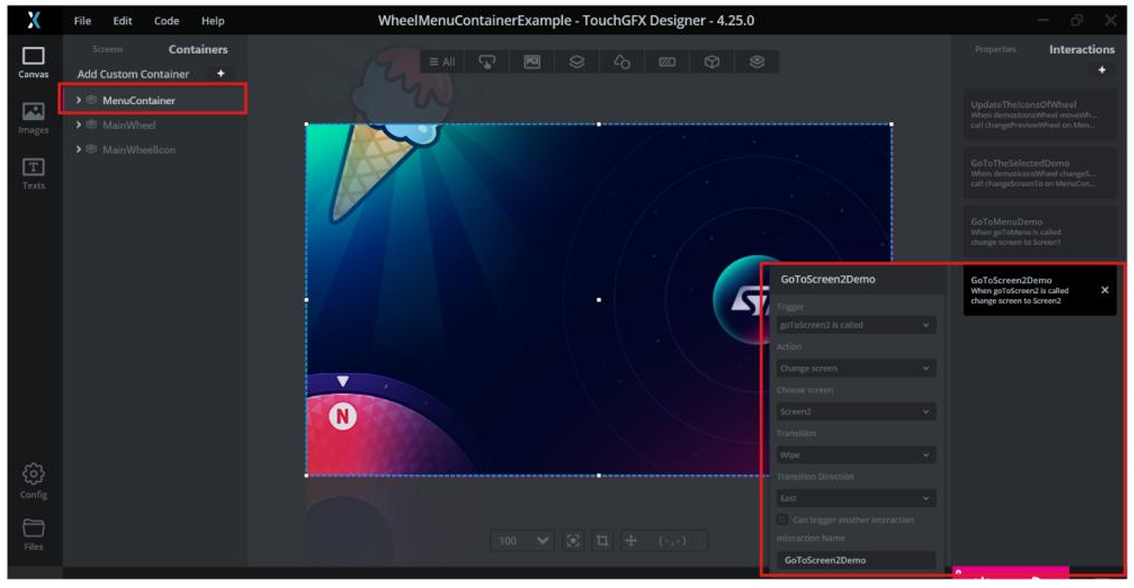Open the progress indicator widgets icon

(667, 62)
